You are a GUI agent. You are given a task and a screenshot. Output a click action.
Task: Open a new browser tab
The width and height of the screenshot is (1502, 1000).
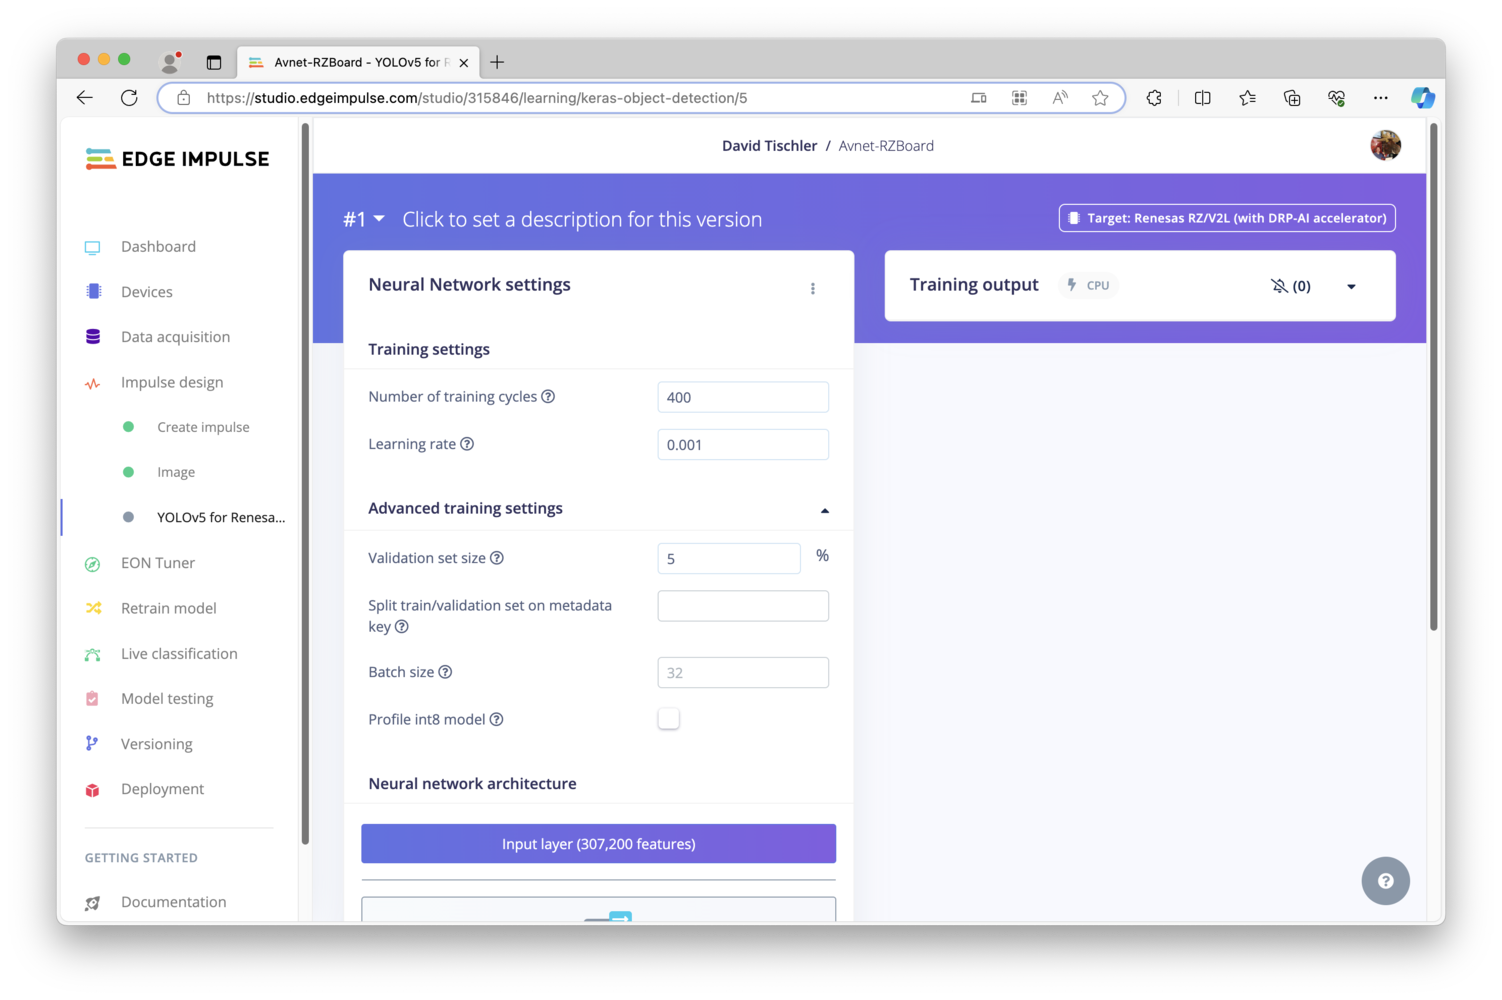point(497,62)
